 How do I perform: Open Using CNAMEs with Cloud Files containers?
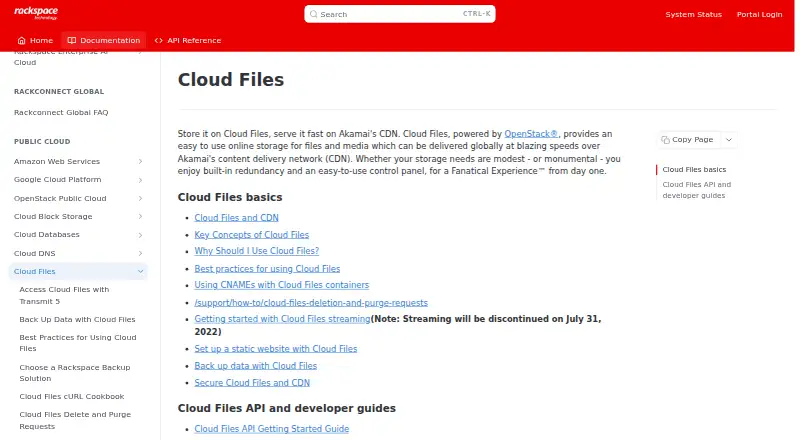point(282,285)
